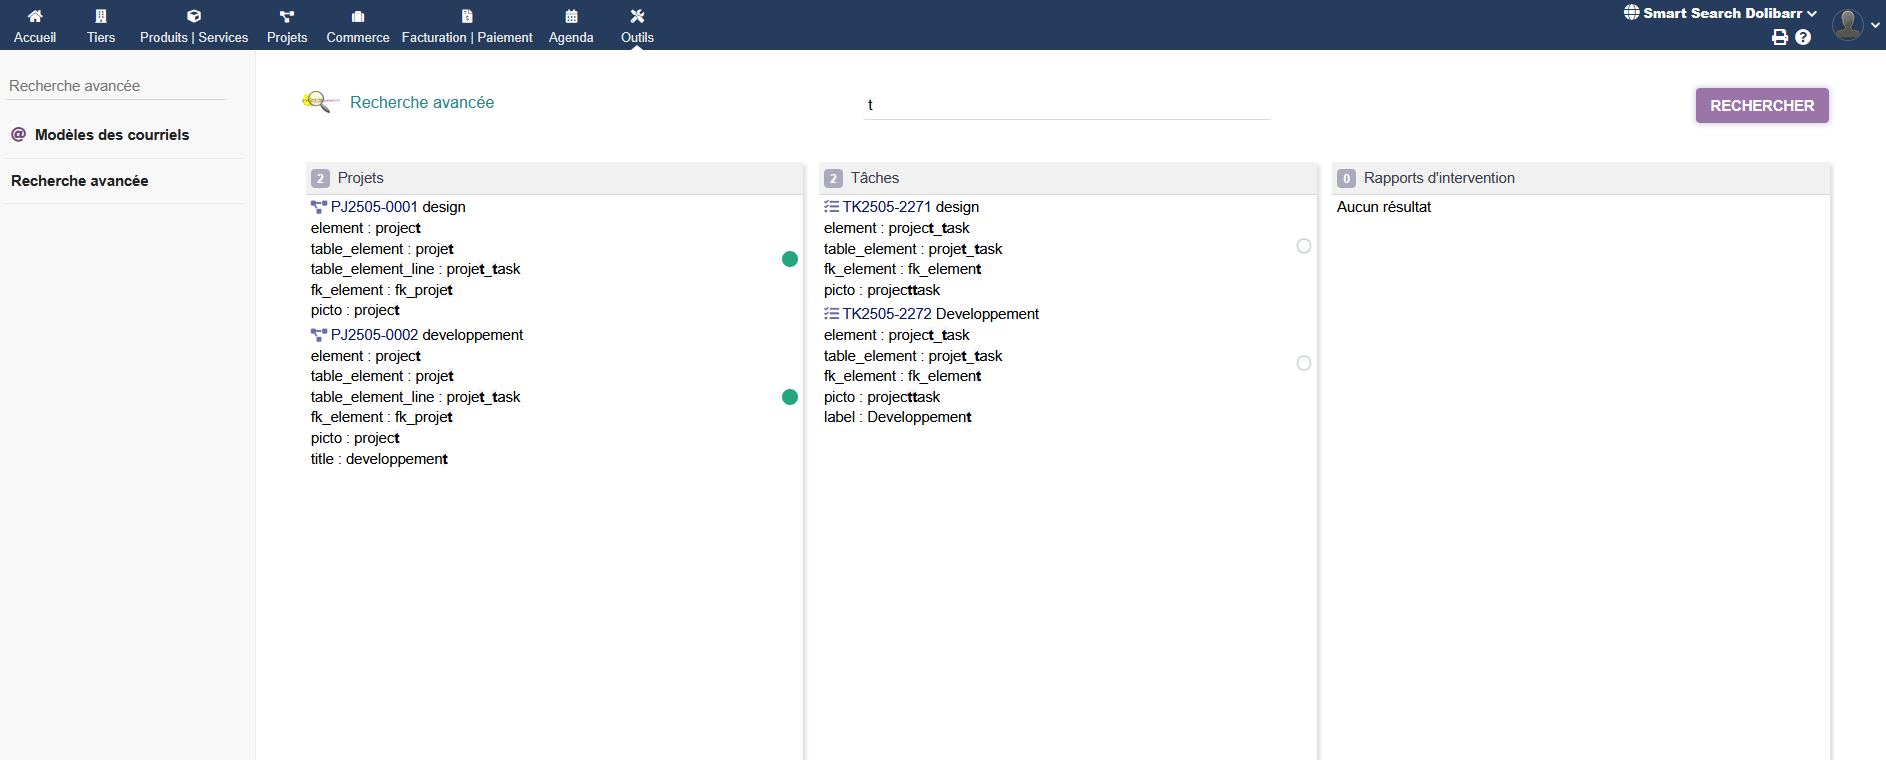This screenshot has width=1886, height=760.
Task: Open the user avatar dropdown menu
Action: (1855, 24)
